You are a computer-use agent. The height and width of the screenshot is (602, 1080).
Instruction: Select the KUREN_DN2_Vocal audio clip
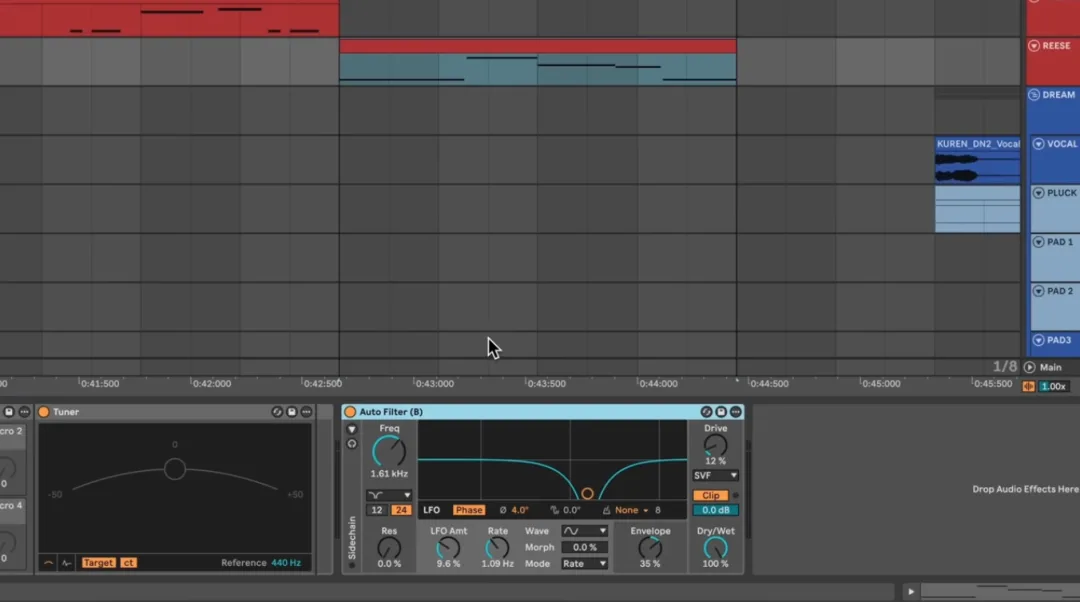[x=977, y=160]
